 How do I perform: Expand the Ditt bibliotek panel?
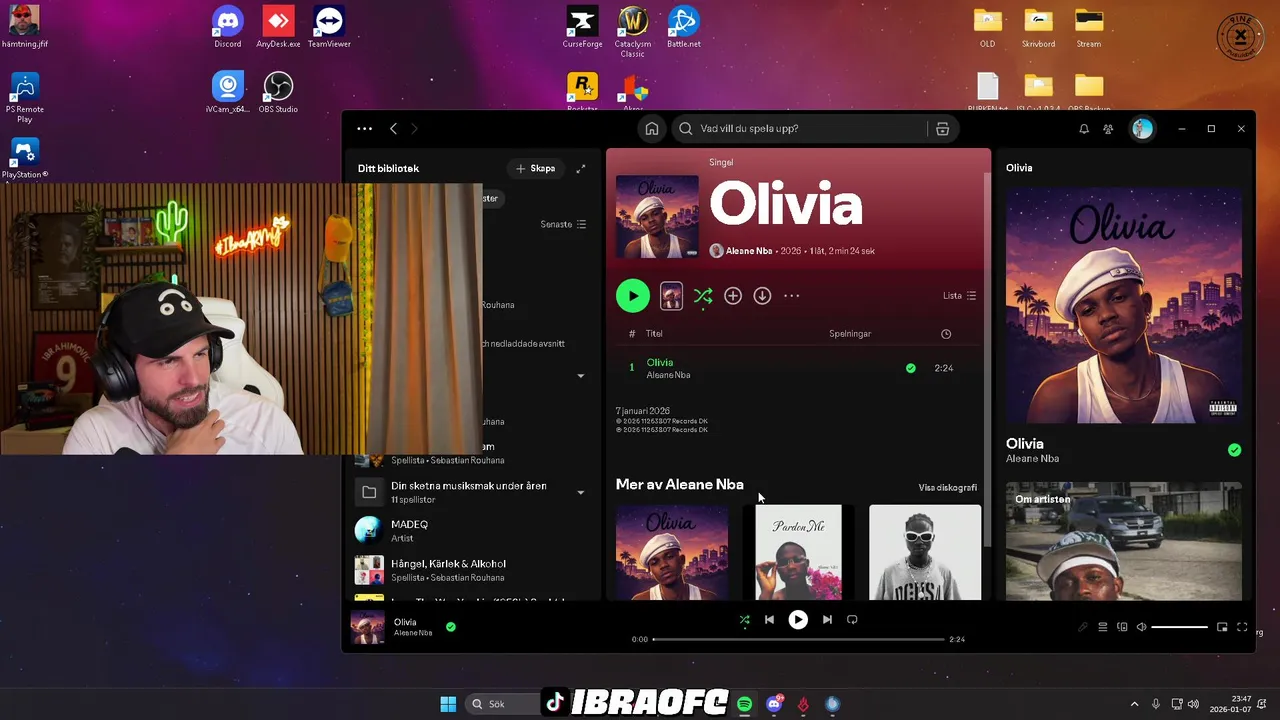(x=581, y=168)
